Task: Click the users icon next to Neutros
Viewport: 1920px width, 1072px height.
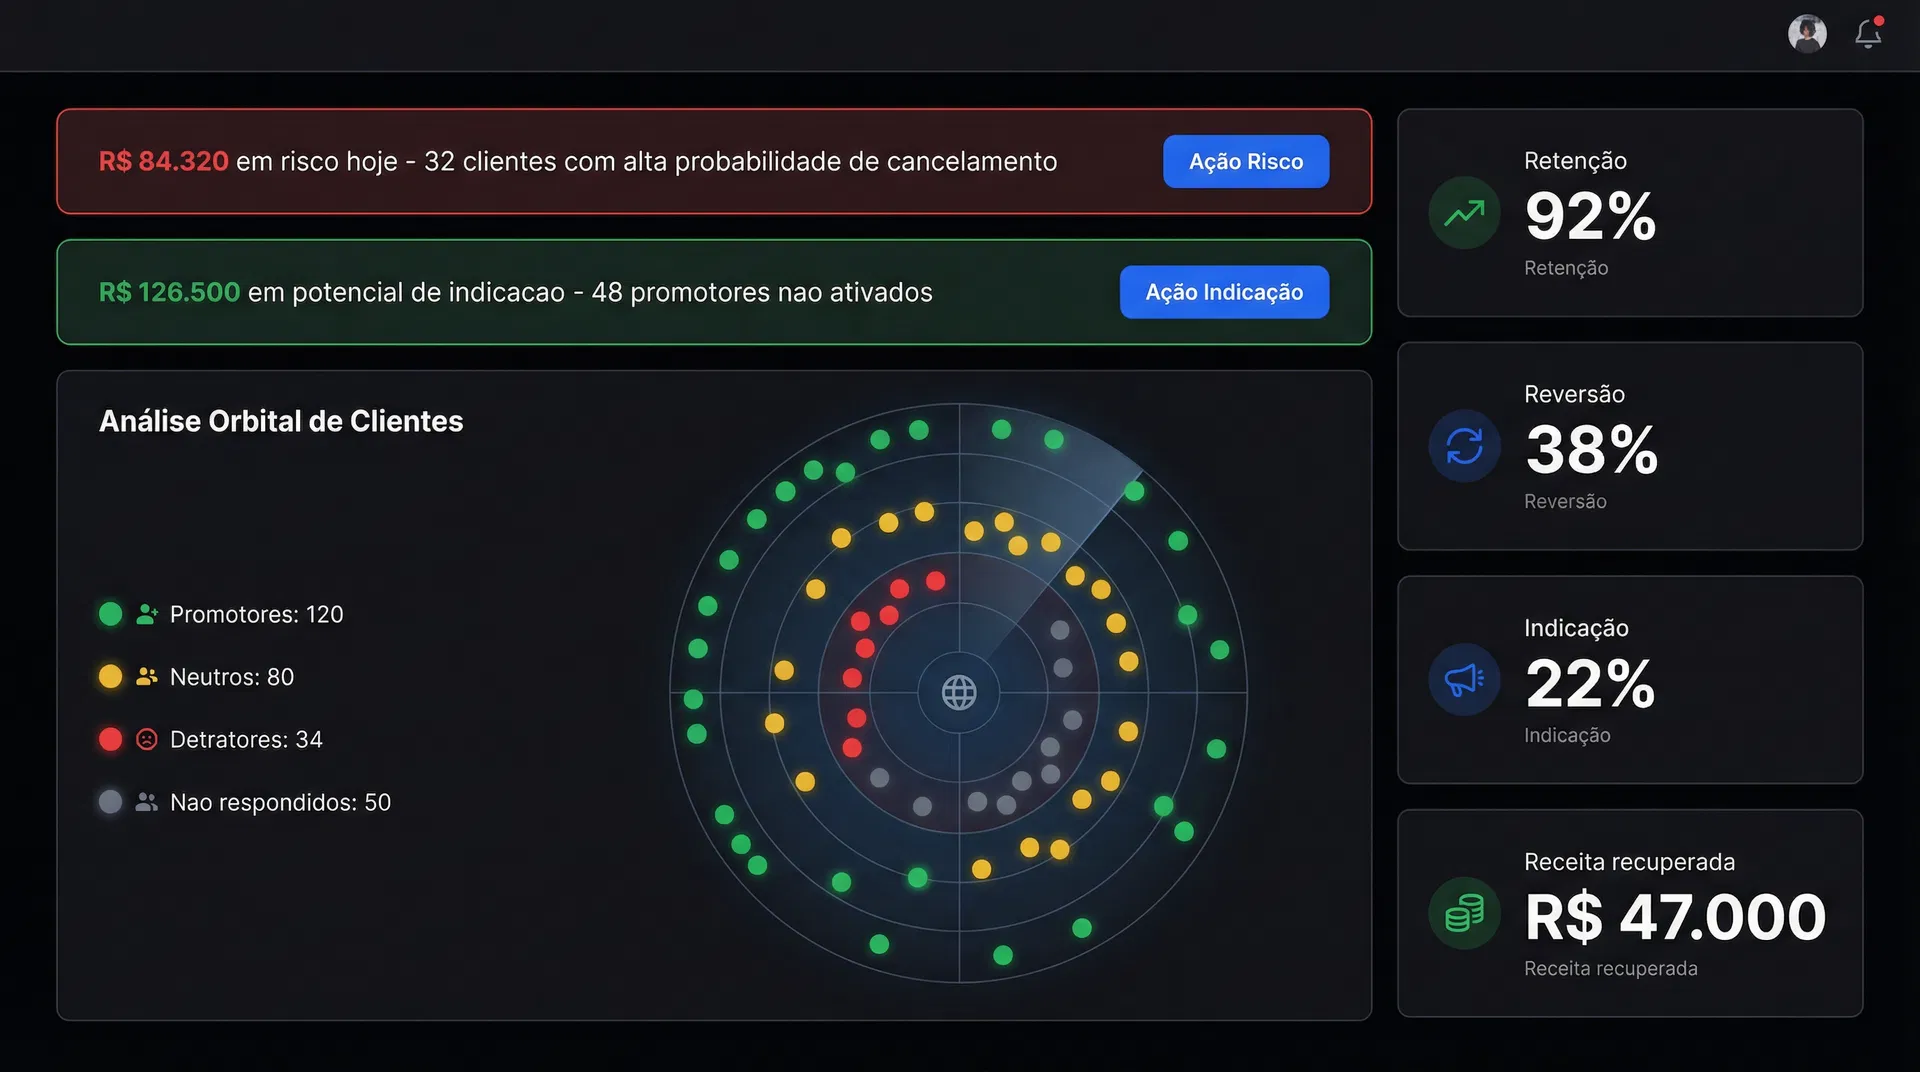Action: point(146,676)
